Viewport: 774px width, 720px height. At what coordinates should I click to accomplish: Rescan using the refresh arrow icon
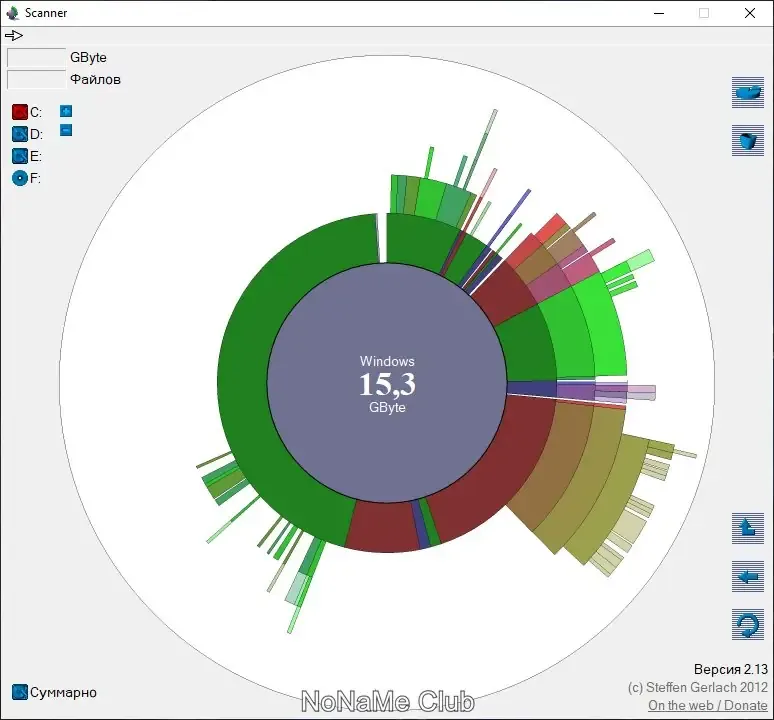tap(748, 624)
